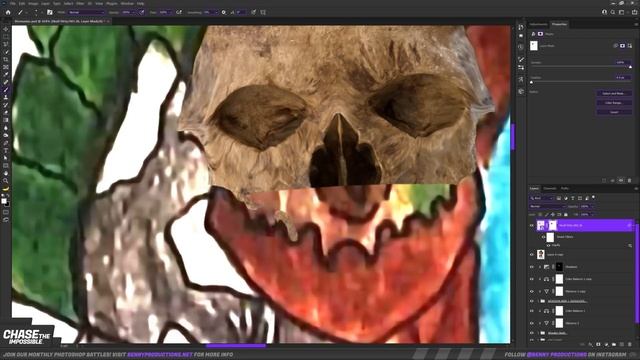Select the Gradient tool

point(6,120)
